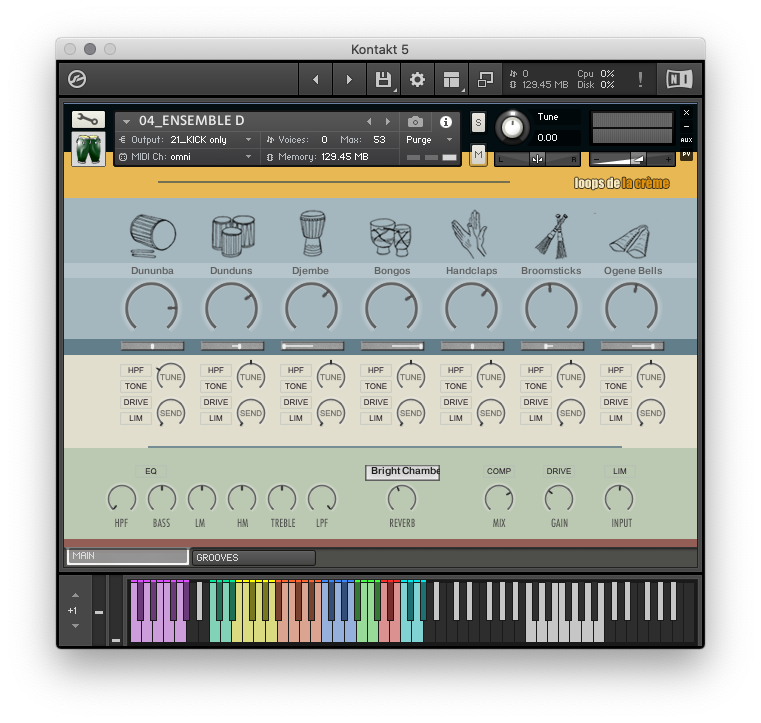The height and width of the screenshot is (723, 761).
Task: Click the floppy disk save icon
Action: tap(383, 79)
